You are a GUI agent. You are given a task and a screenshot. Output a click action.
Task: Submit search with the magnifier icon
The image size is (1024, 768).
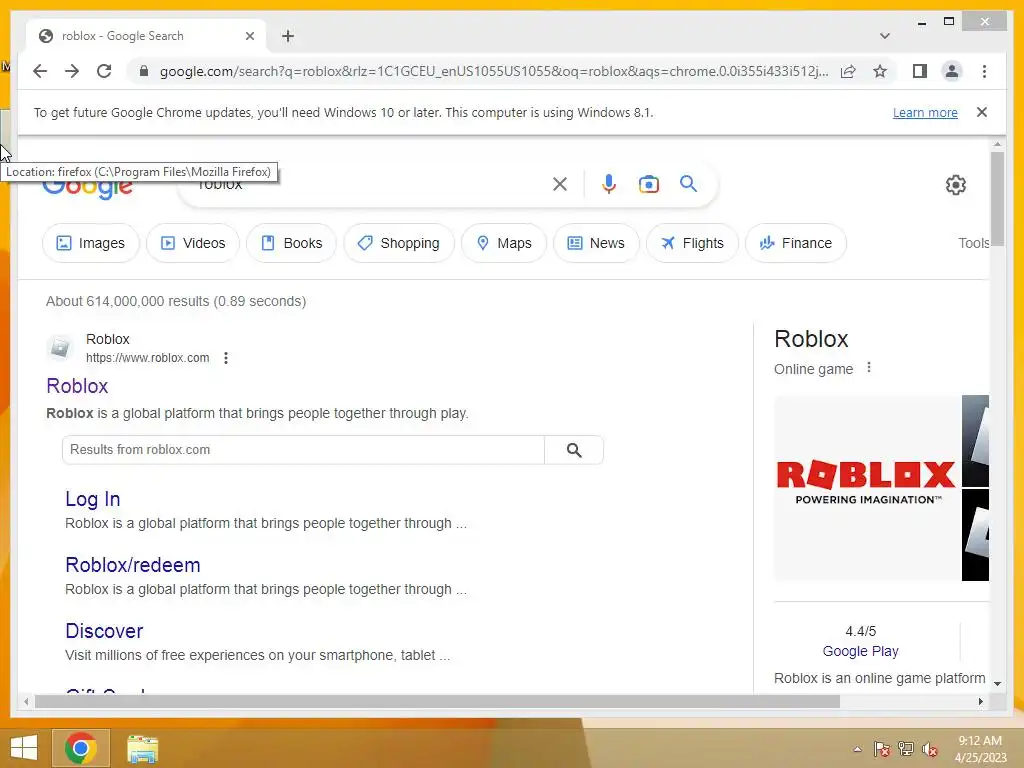(688, 184)
